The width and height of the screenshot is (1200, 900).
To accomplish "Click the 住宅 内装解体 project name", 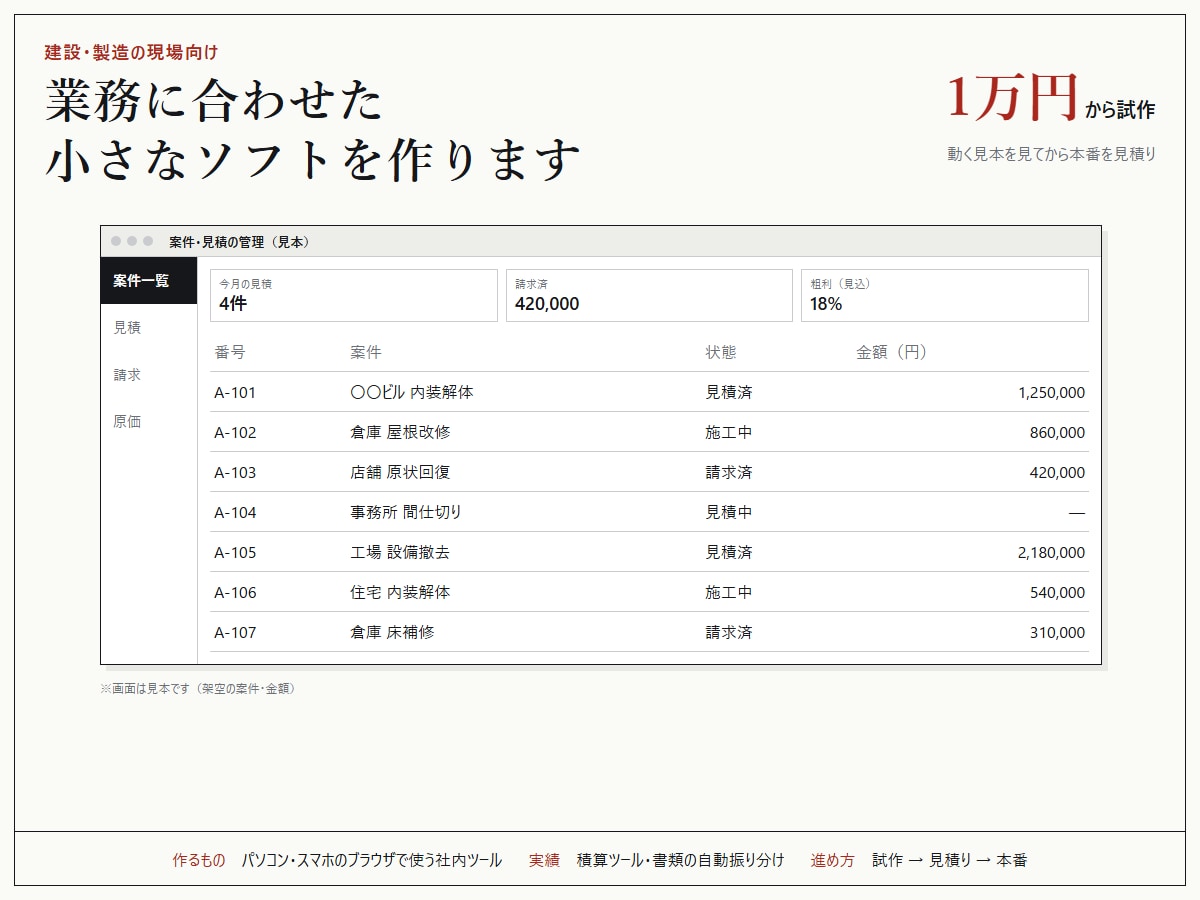I will click(x=400, y=592).
